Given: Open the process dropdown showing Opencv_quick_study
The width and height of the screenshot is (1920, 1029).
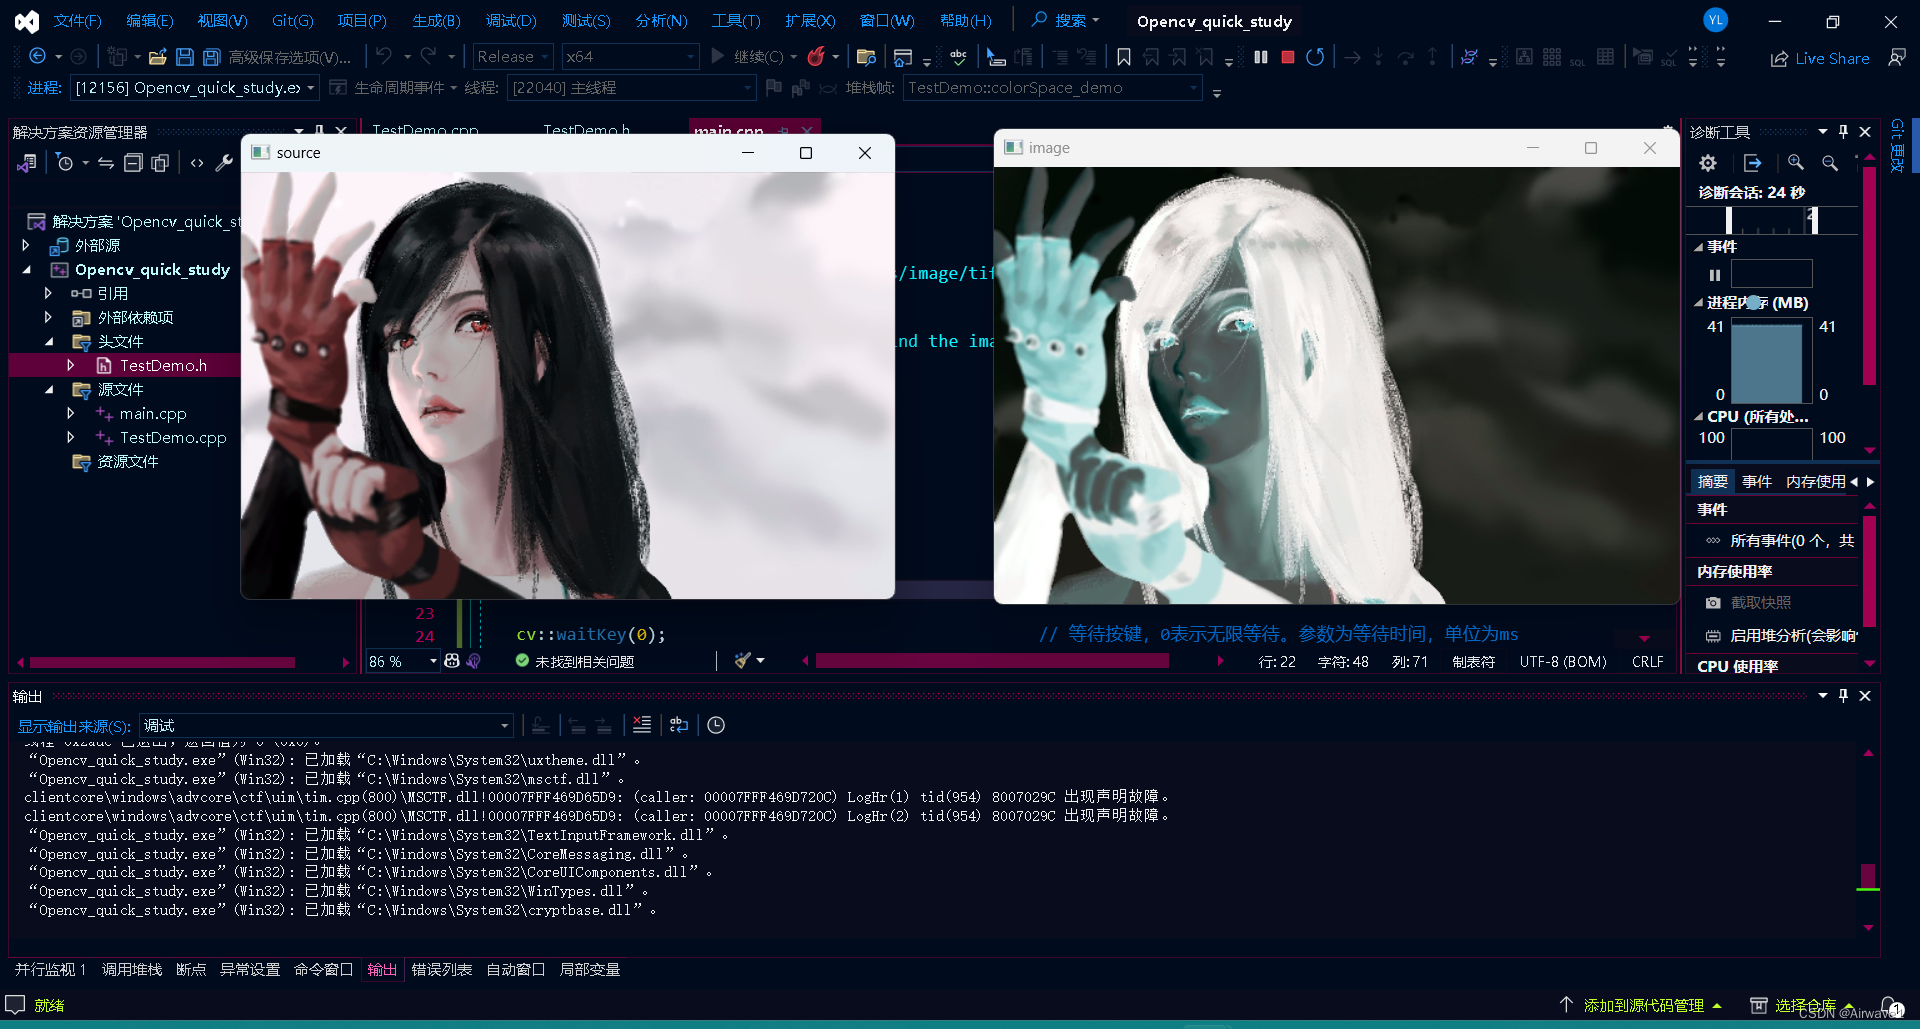Looking at the screenshot, I should click(195, 88).
